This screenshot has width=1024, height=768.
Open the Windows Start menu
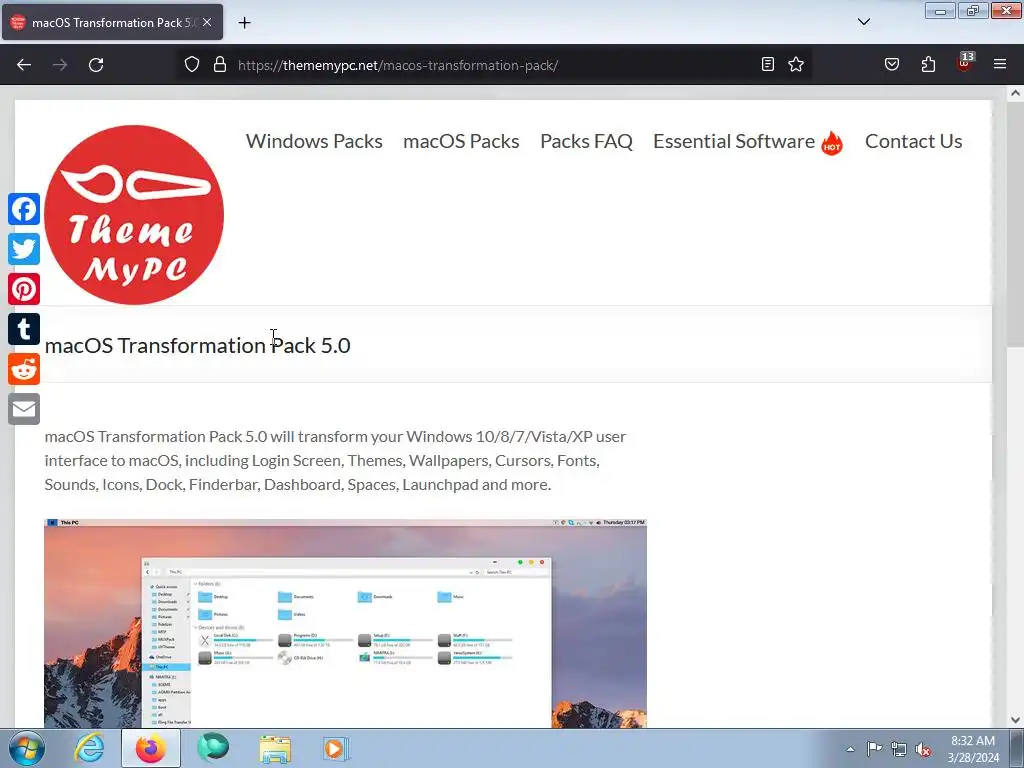tap(26, 748)
